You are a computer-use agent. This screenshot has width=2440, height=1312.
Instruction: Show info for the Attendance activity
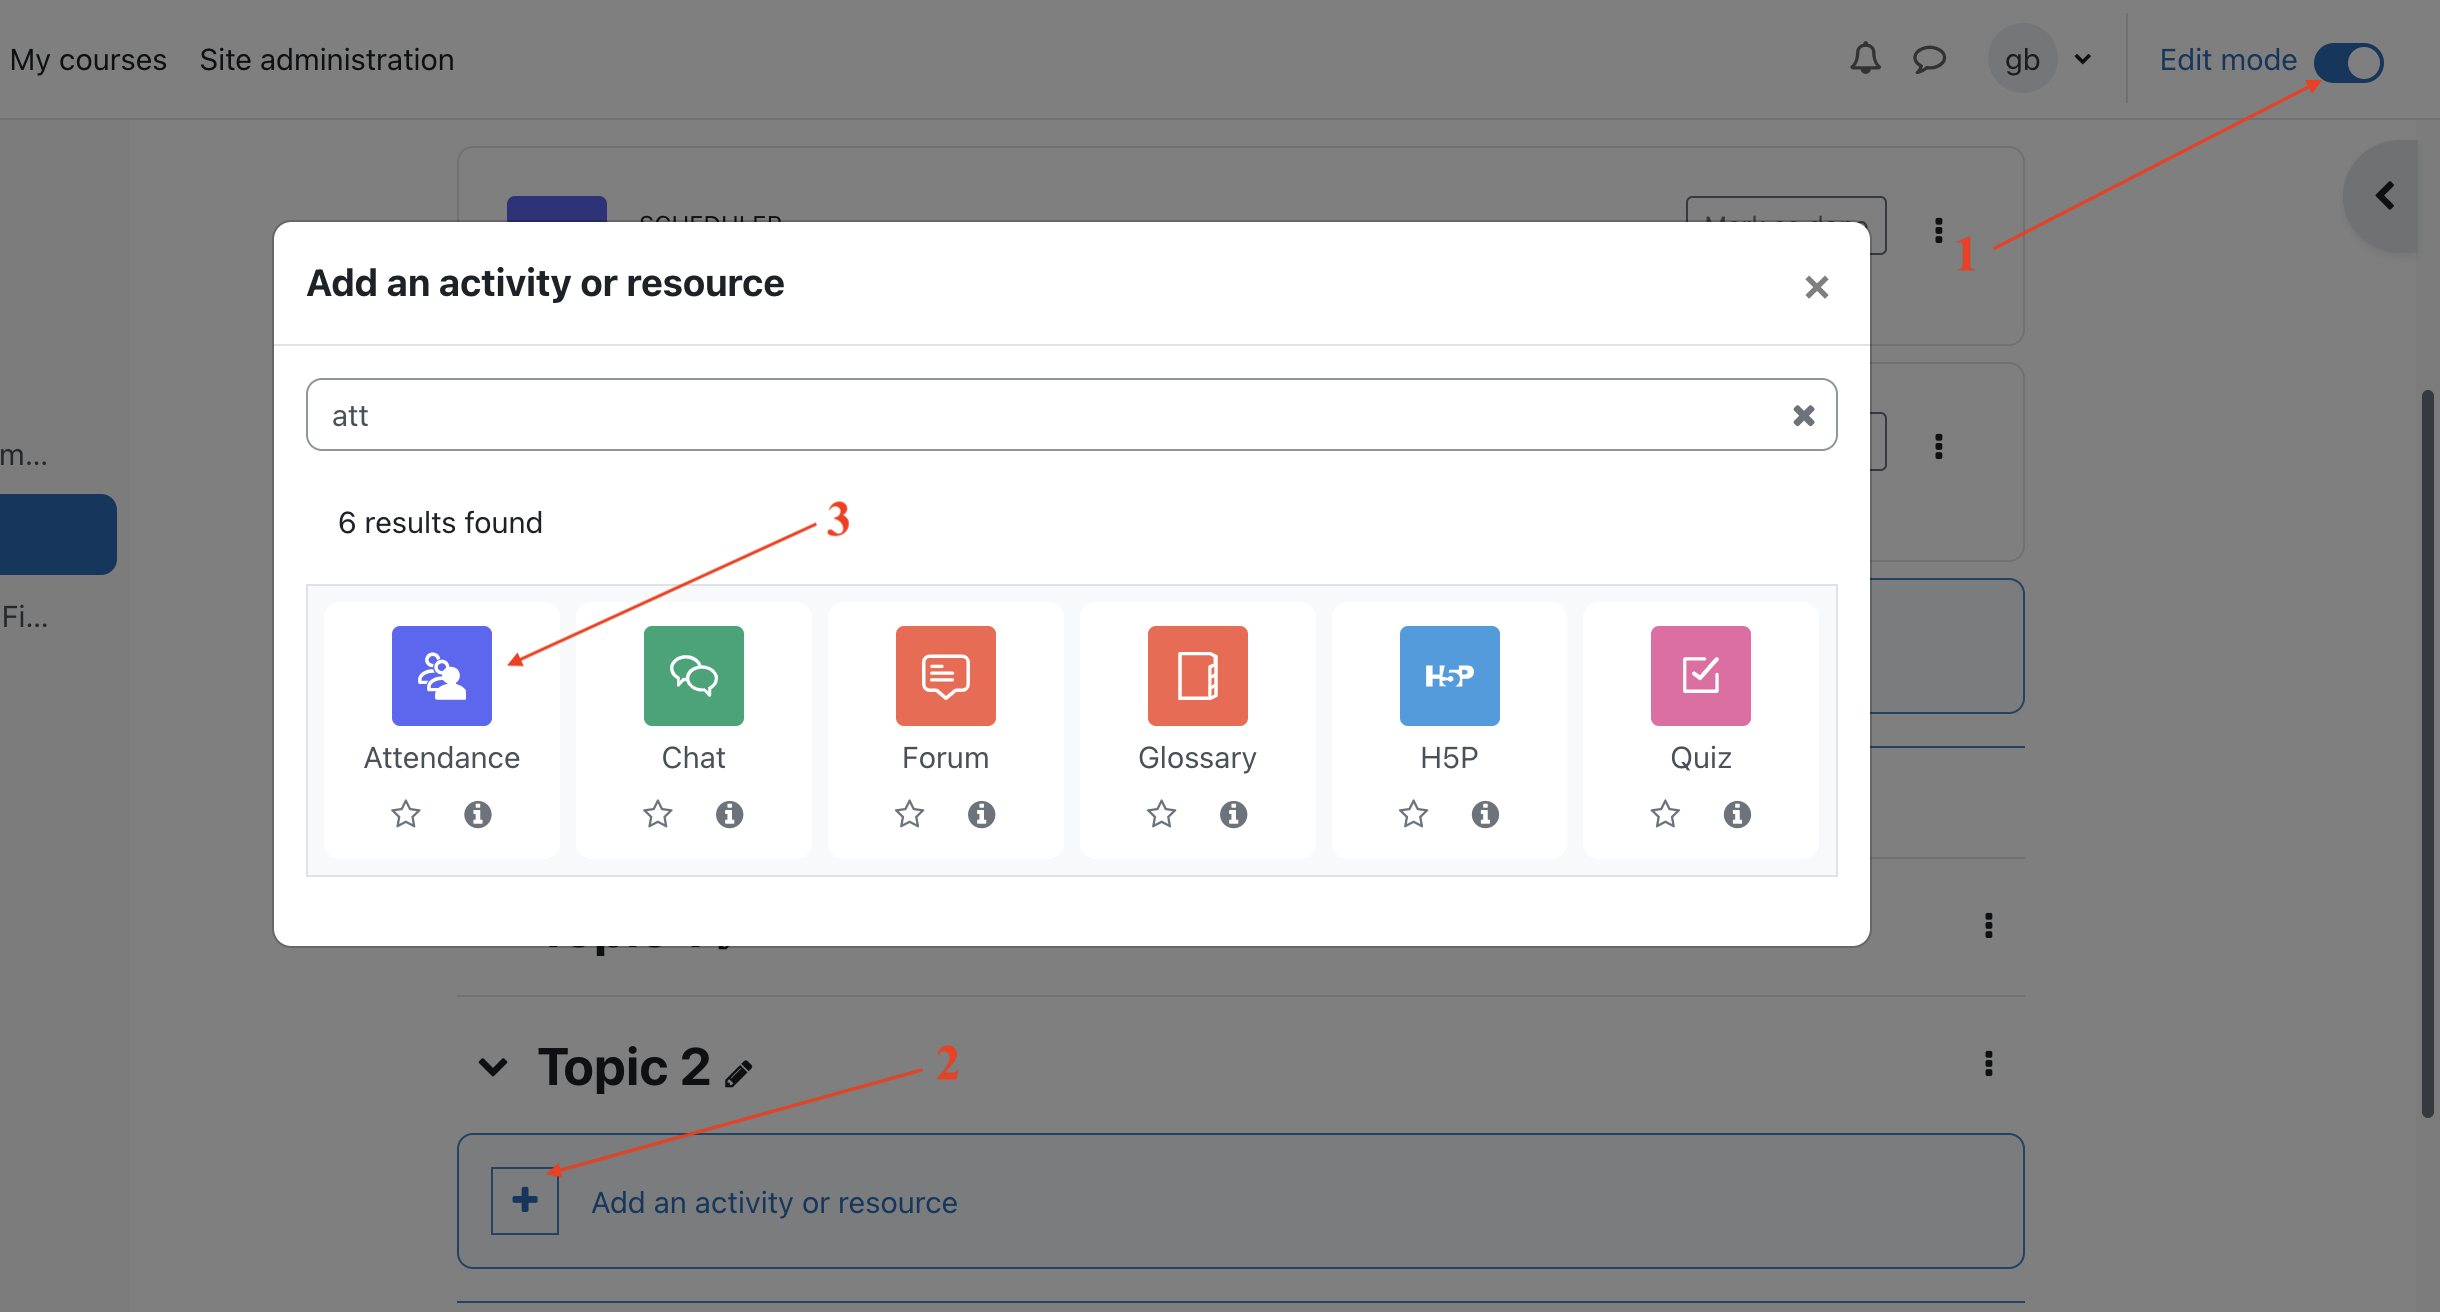[478, 814]
